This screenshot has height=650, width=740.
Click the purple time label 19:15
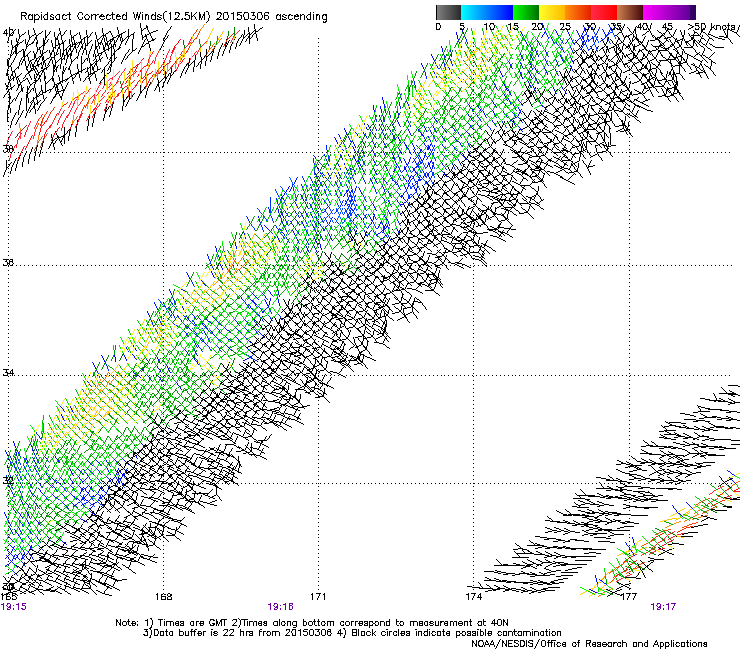[x=14, y=607]
